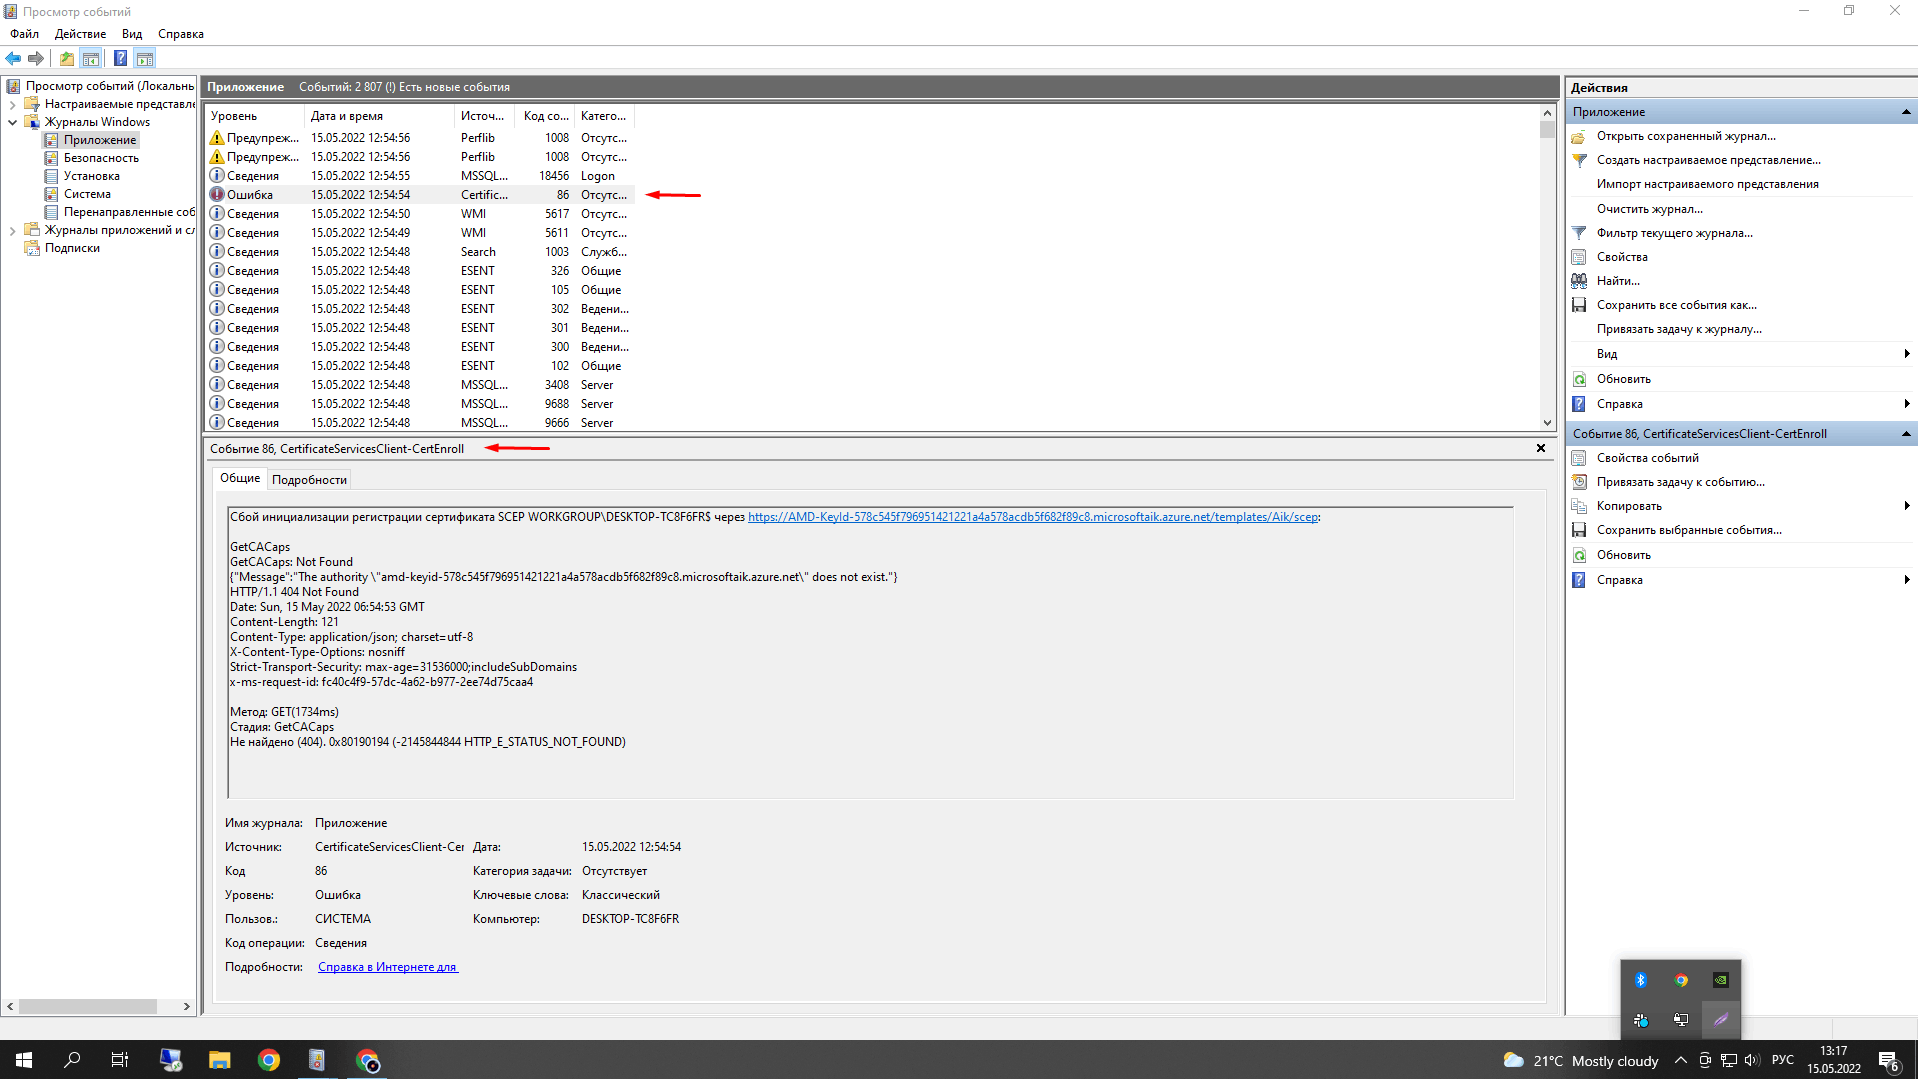Select Безопасность log in tree

[x=101, y=158]
